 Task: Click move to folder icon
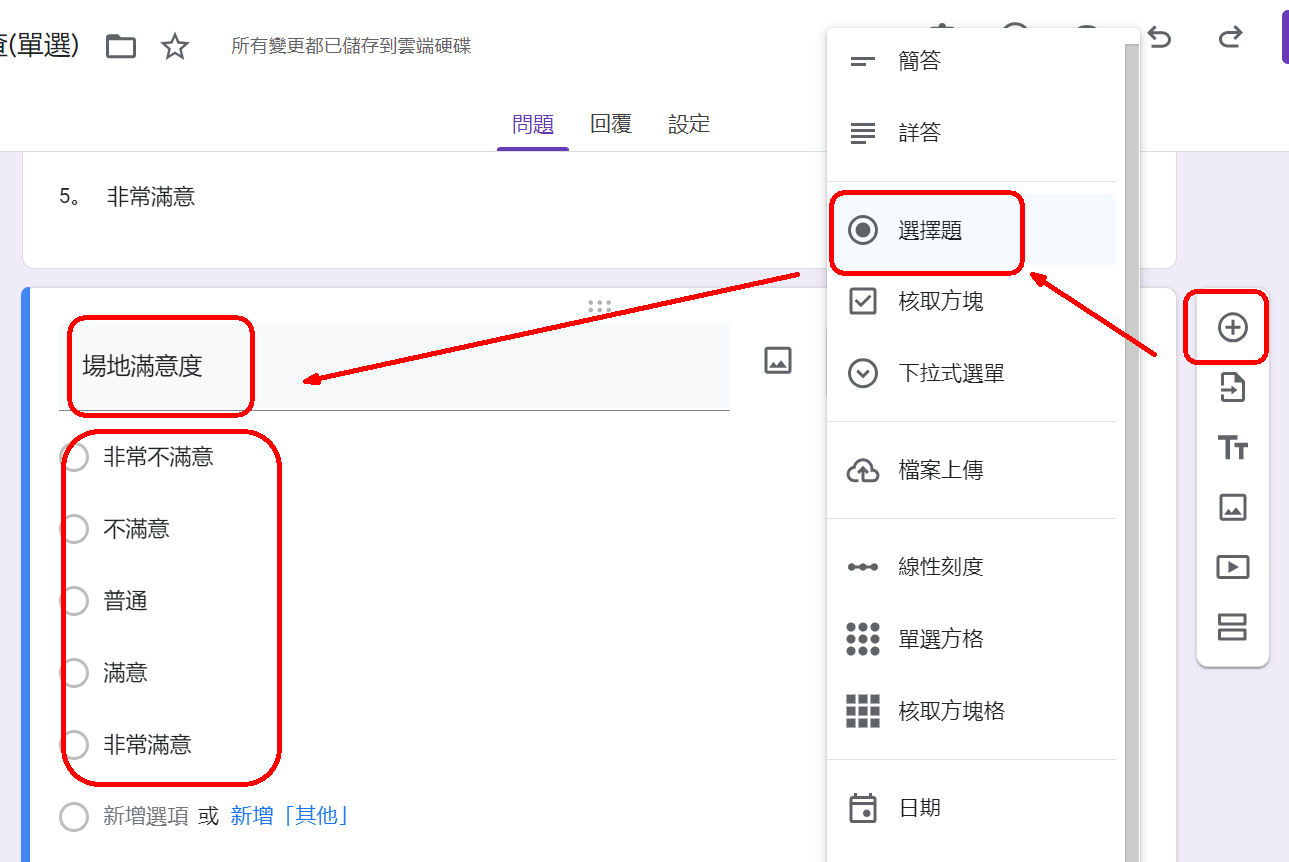[x=121, y=46]
